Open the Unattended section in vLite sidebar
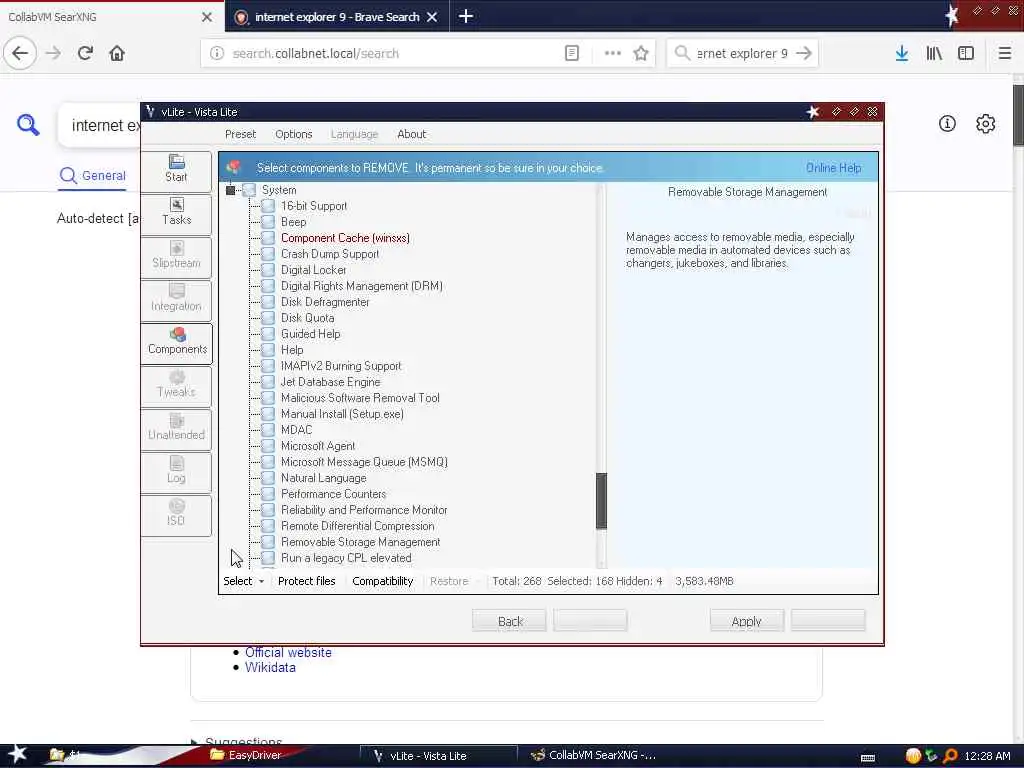Image resolution: width=1024 pixels, height=768 pixels. click(x=176, y=428)
